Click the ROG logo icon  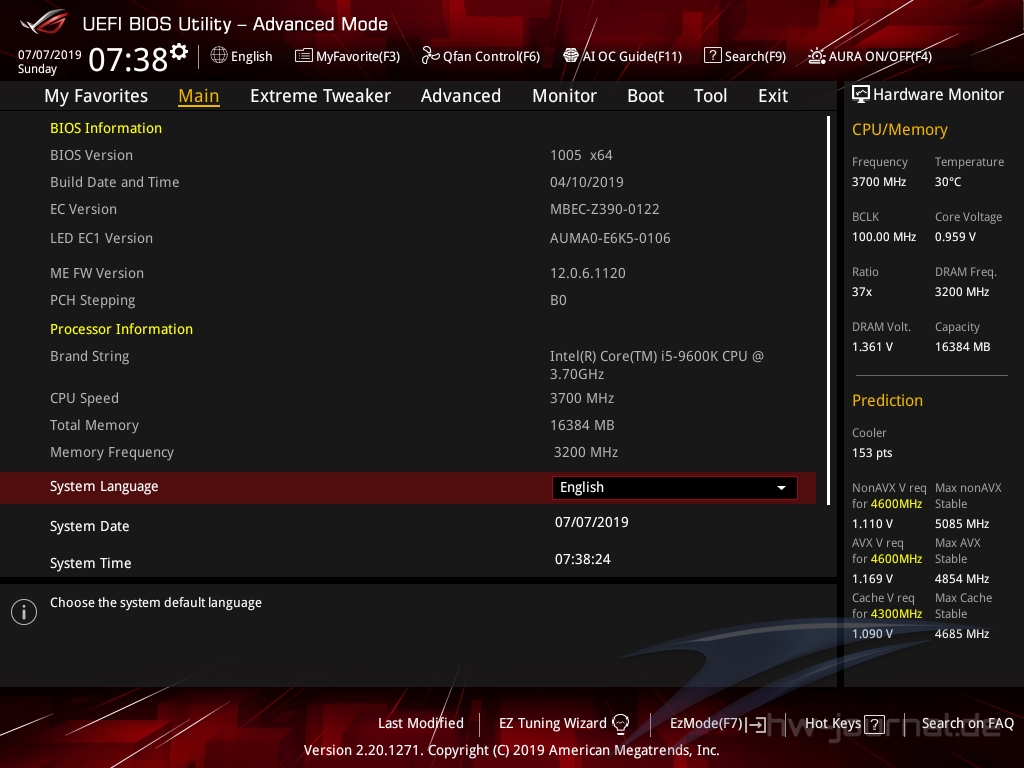coord(44,22)
